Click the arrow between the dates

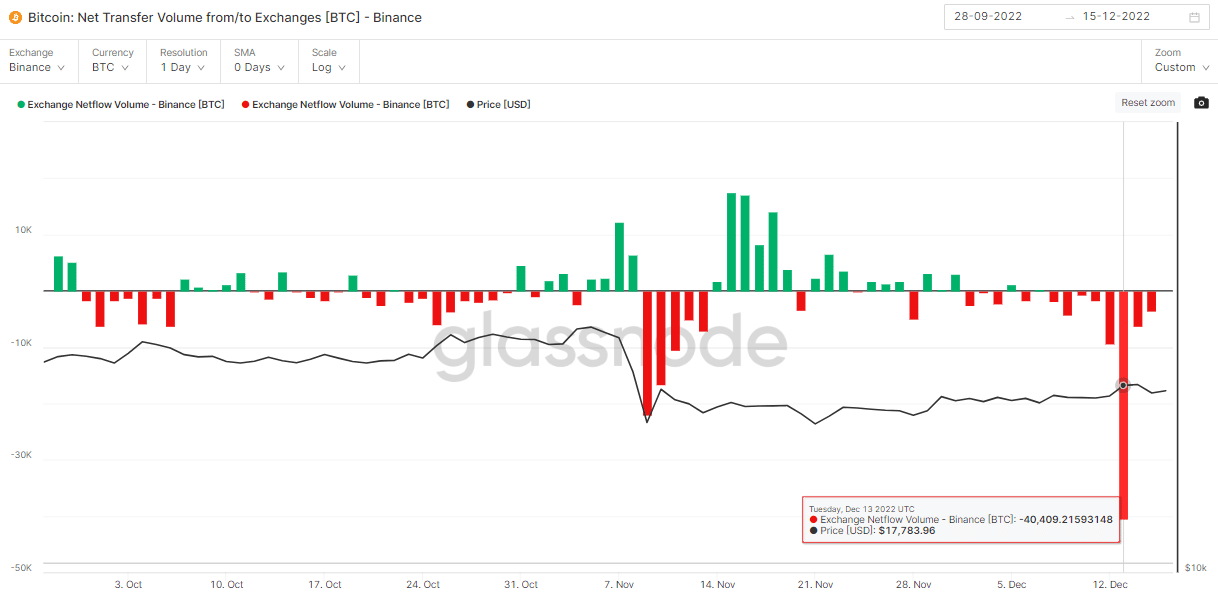(1070, 17)
